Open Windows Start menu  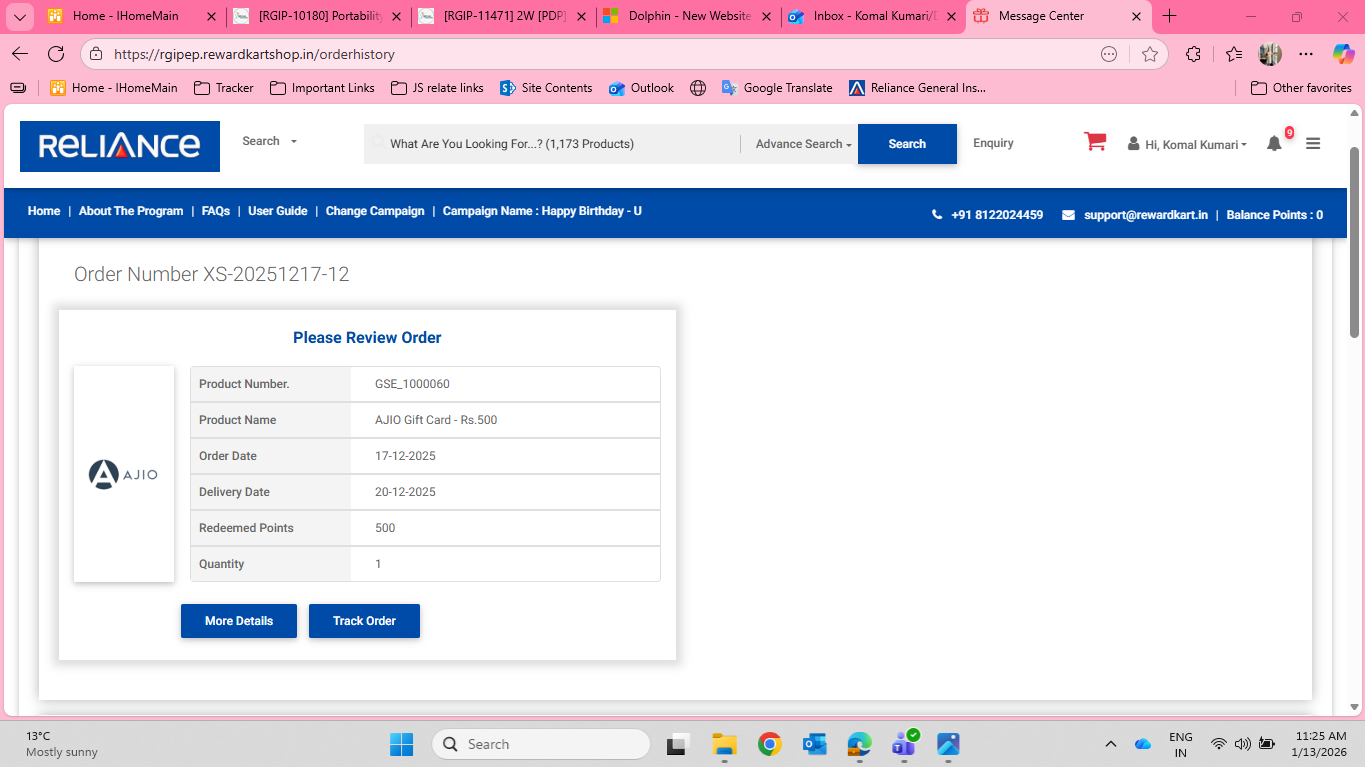click(401, 744)
